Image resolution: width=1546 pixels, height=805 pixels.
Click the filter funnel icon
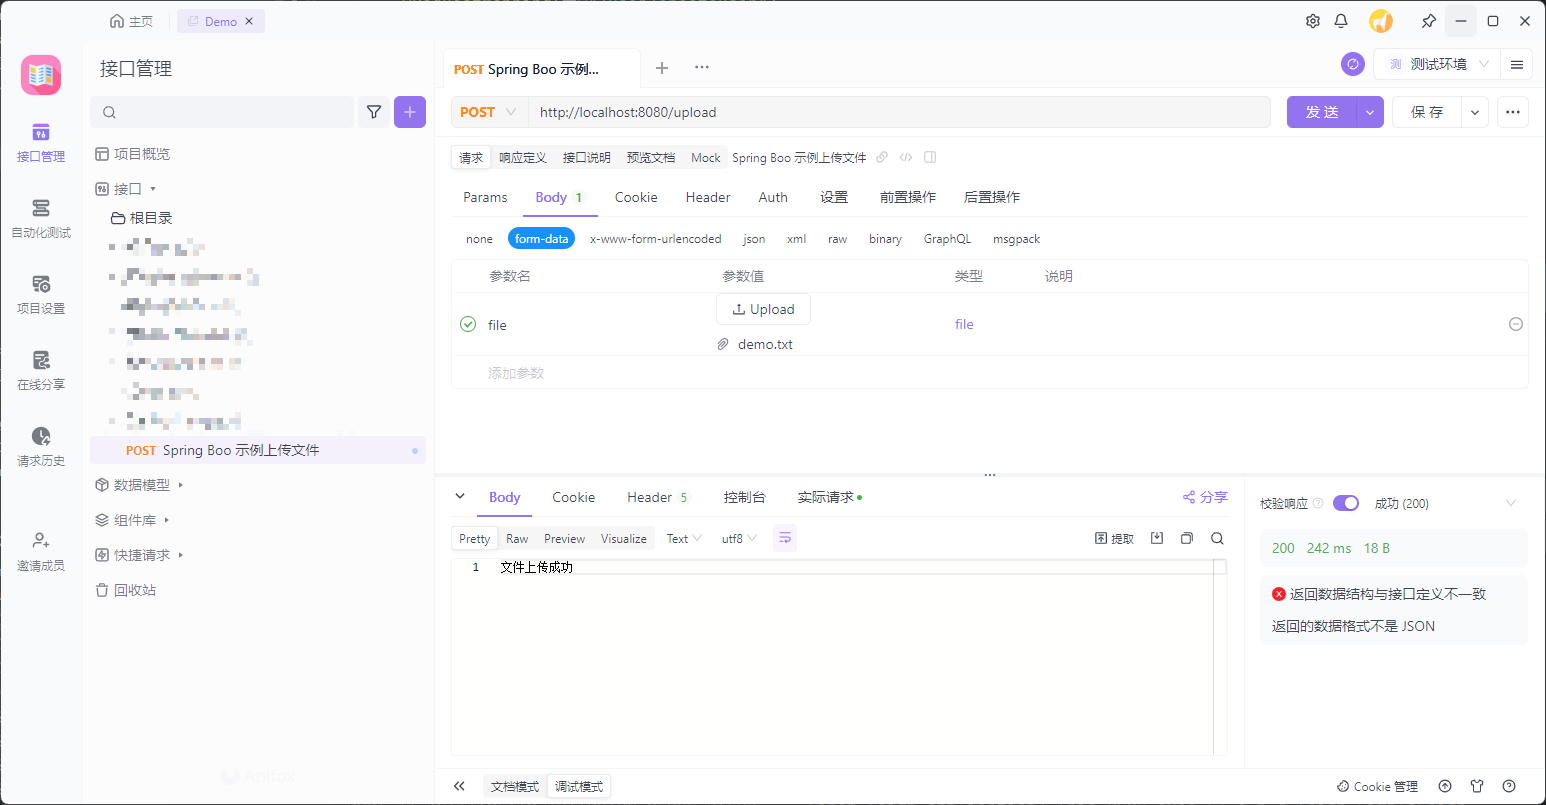[374, 112]
